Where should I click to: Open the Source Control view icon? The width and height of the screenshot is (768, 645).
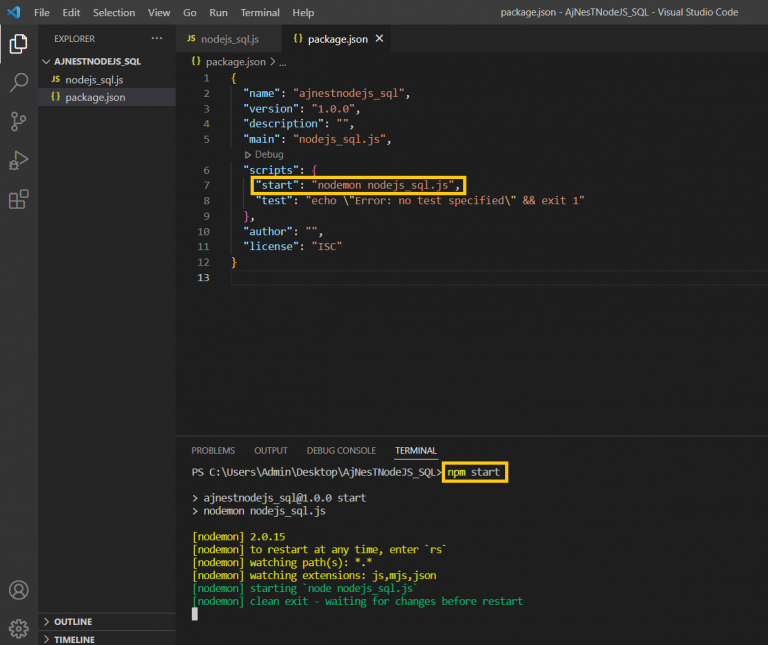tap(18, 122)
